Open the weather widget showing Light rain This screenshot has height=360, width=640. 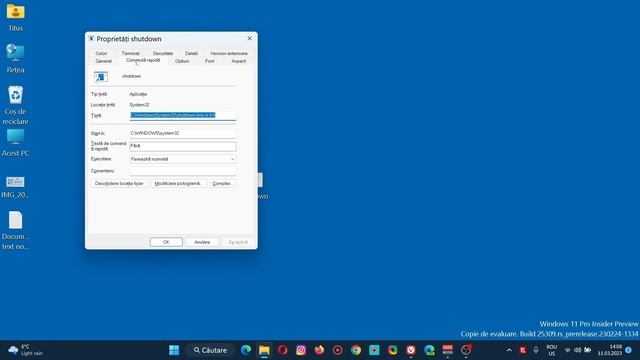26,350
